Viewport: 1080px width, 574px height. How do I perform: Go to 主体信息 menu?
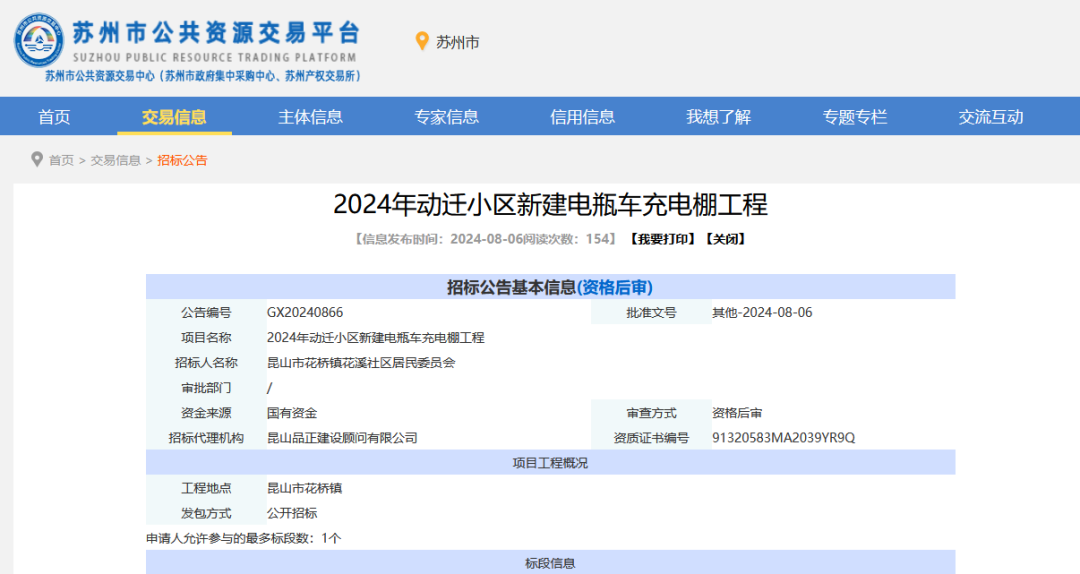(310, 117)
